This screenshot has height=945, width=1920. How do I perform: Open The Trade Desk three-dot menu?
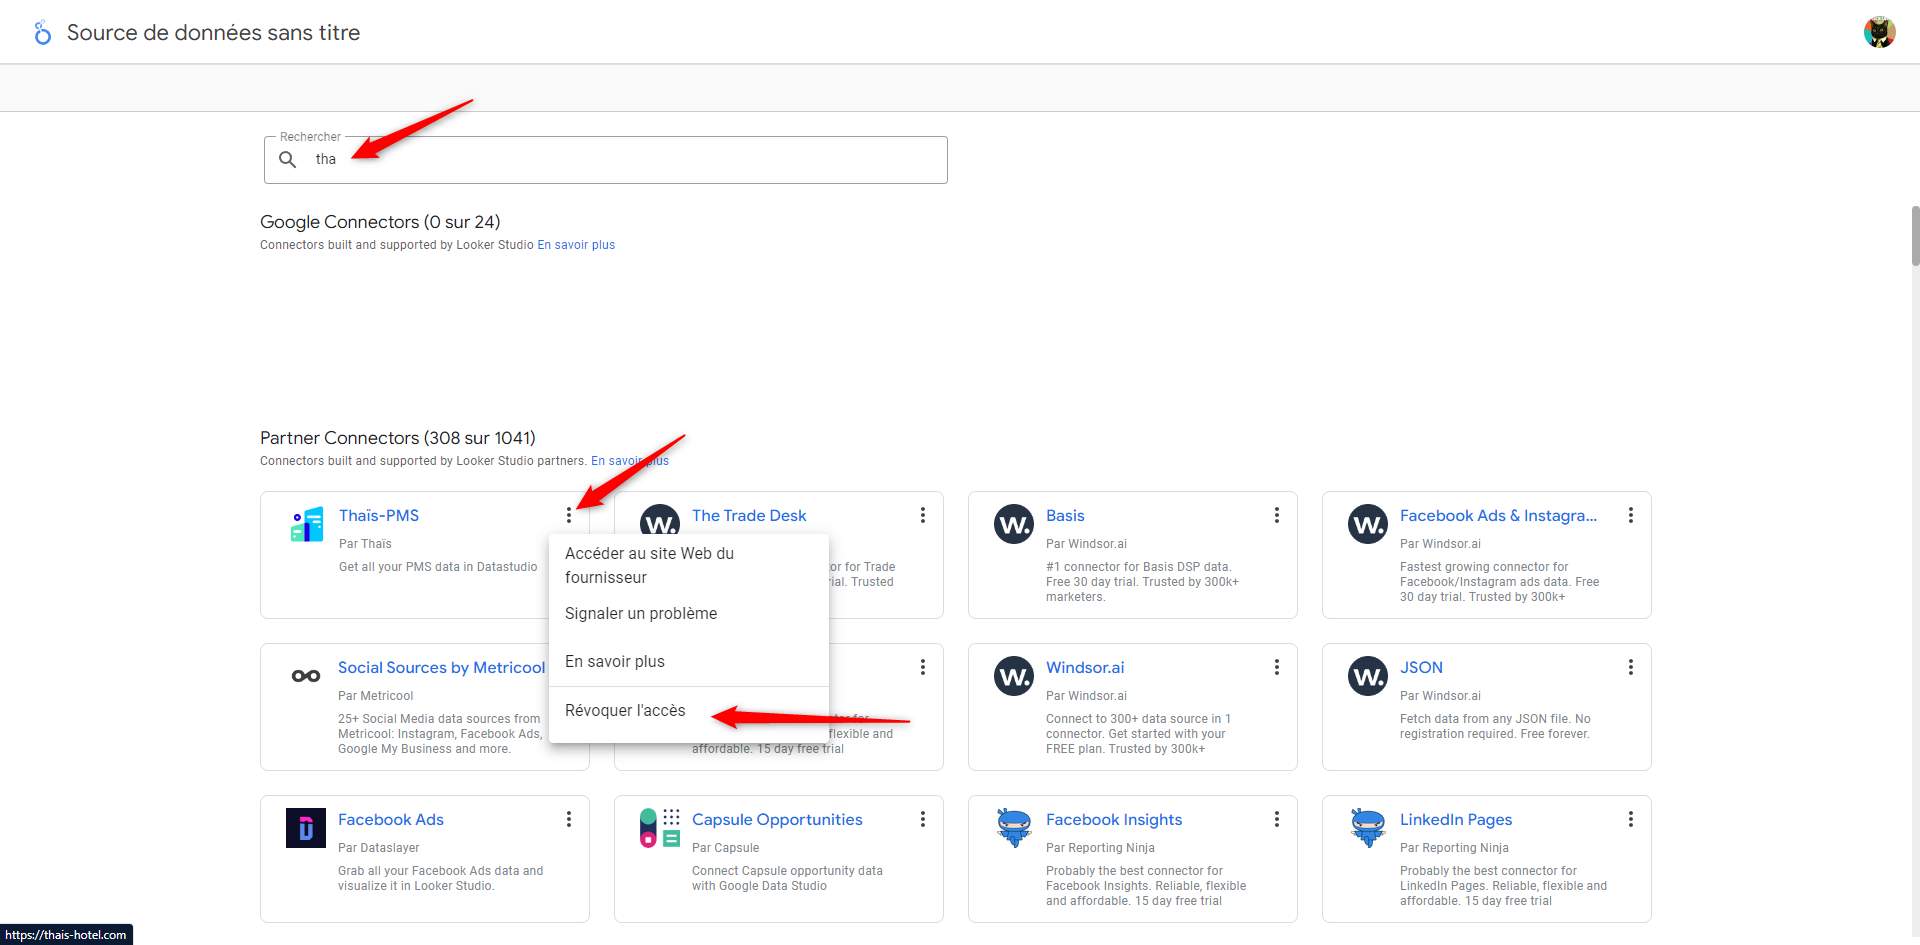[923, 515]
